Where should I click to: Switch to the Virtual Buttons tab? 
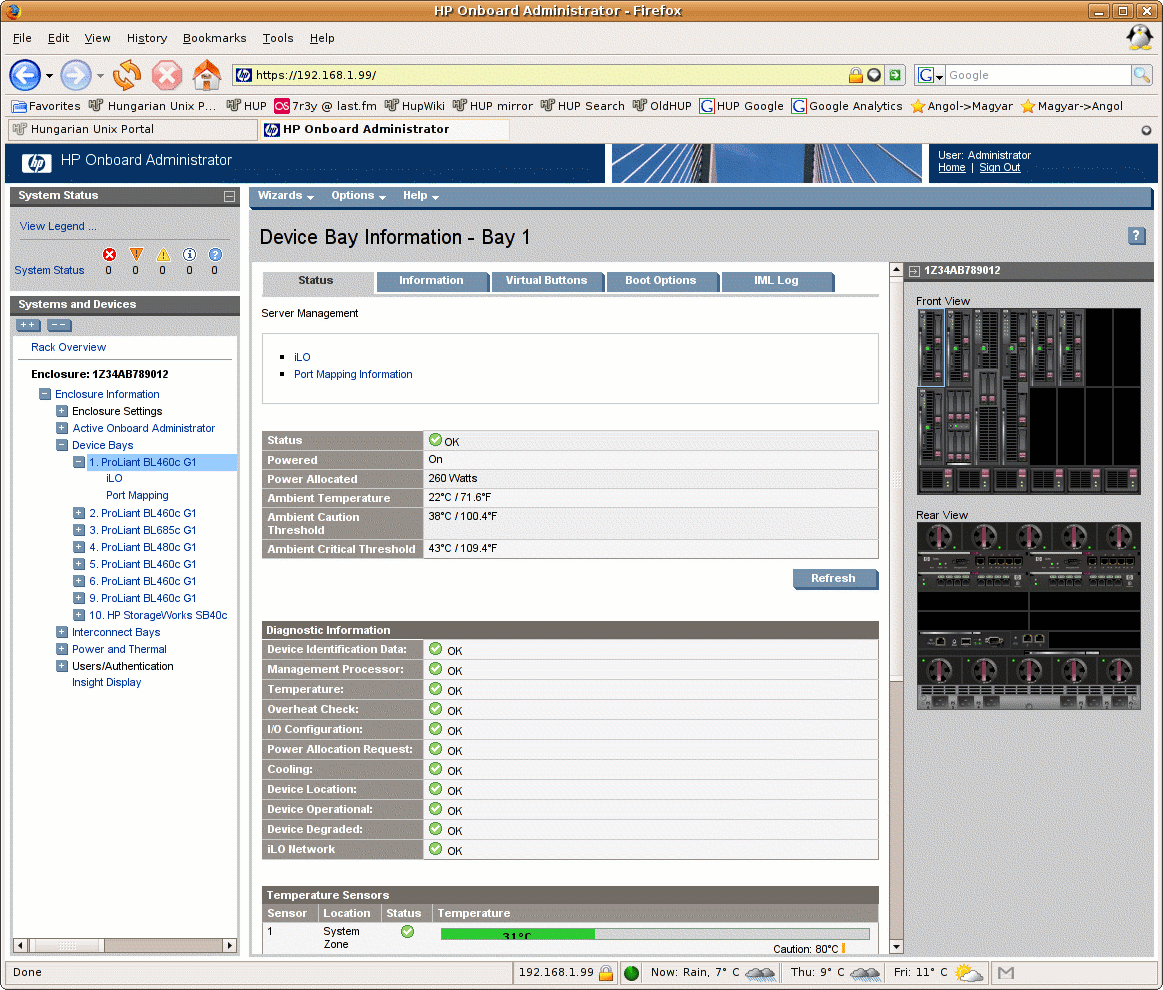[547, 281]
